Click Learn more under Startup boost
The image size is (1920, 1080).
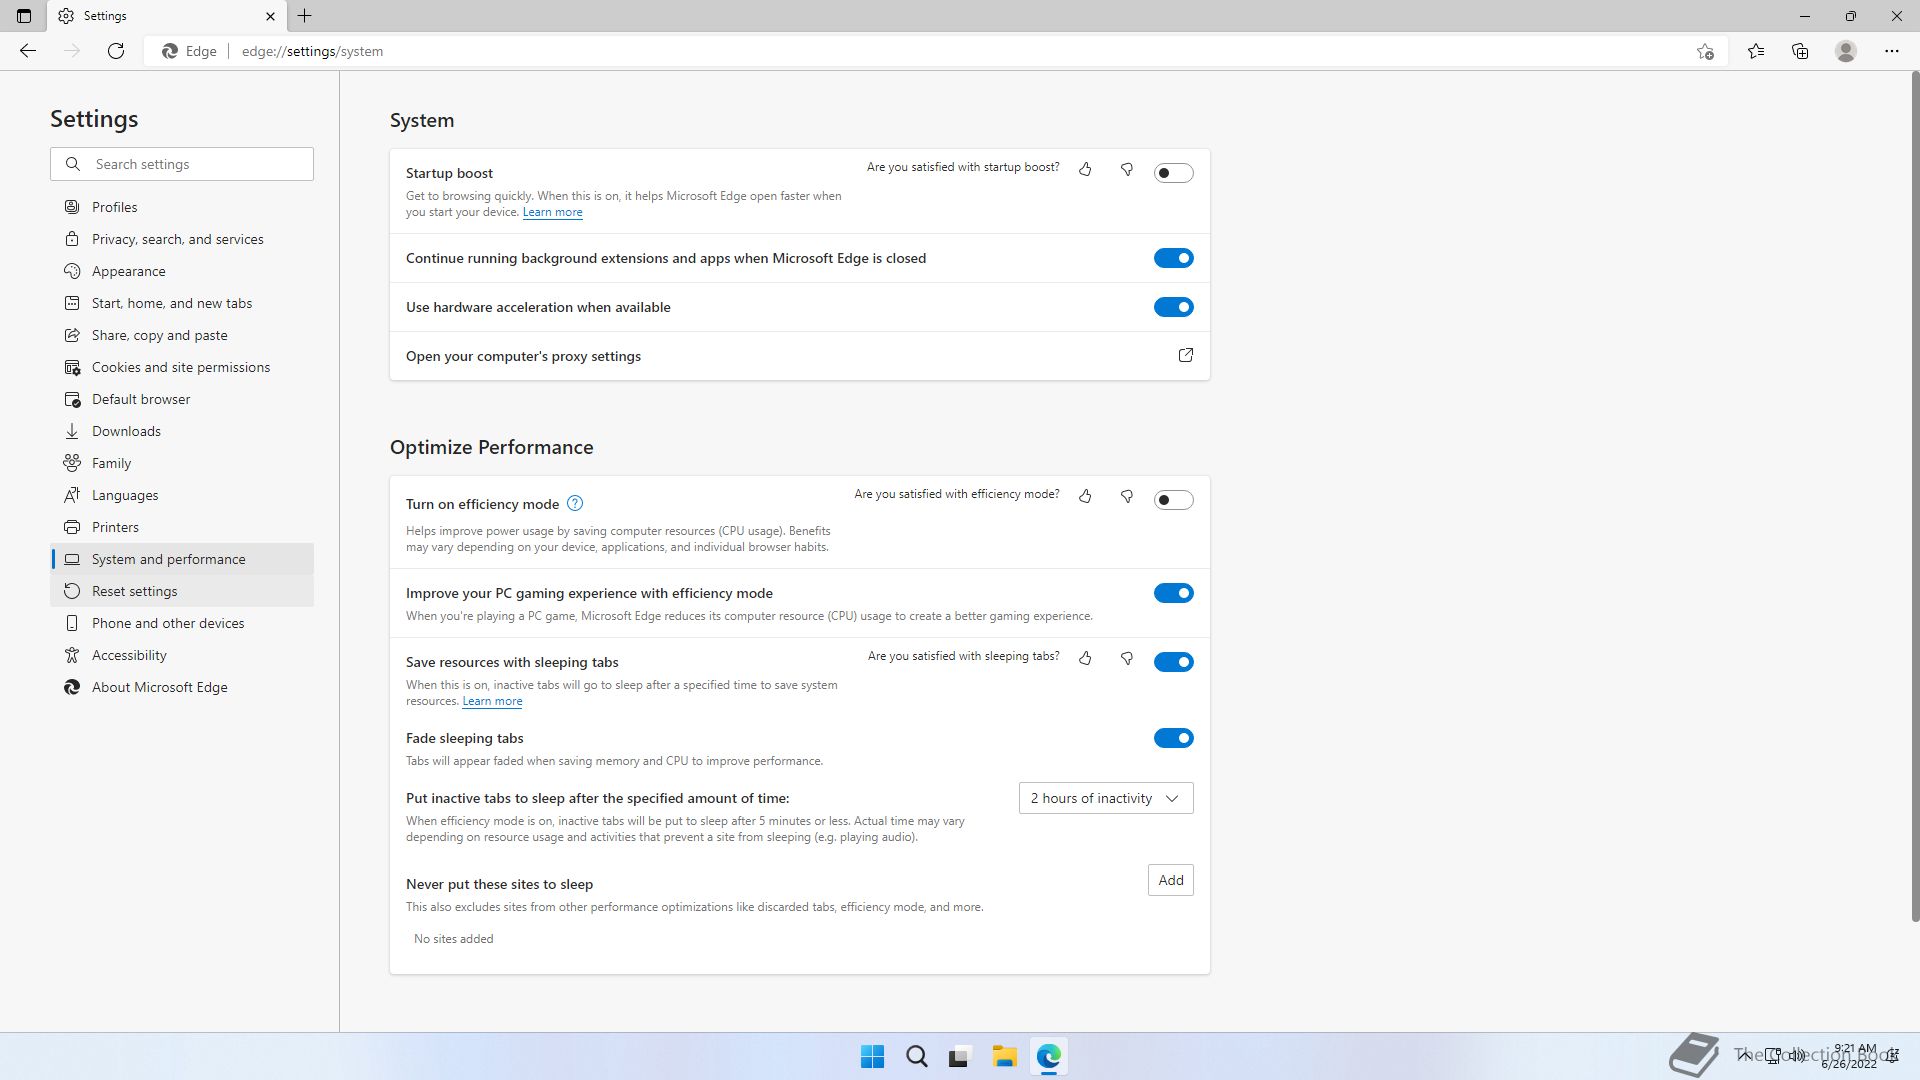pyautogui.click(x=552, y=212)
